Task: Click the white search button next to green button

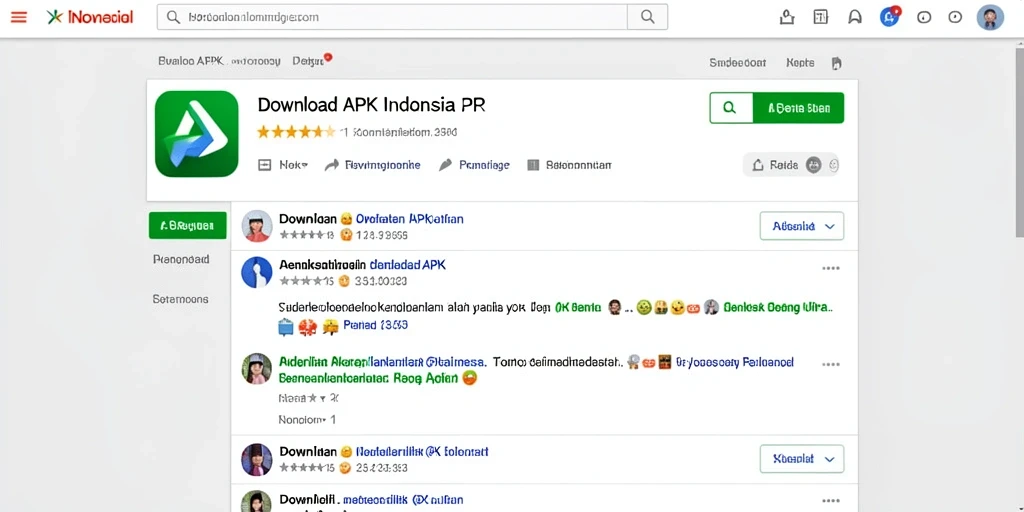Action: coord(731,108)
